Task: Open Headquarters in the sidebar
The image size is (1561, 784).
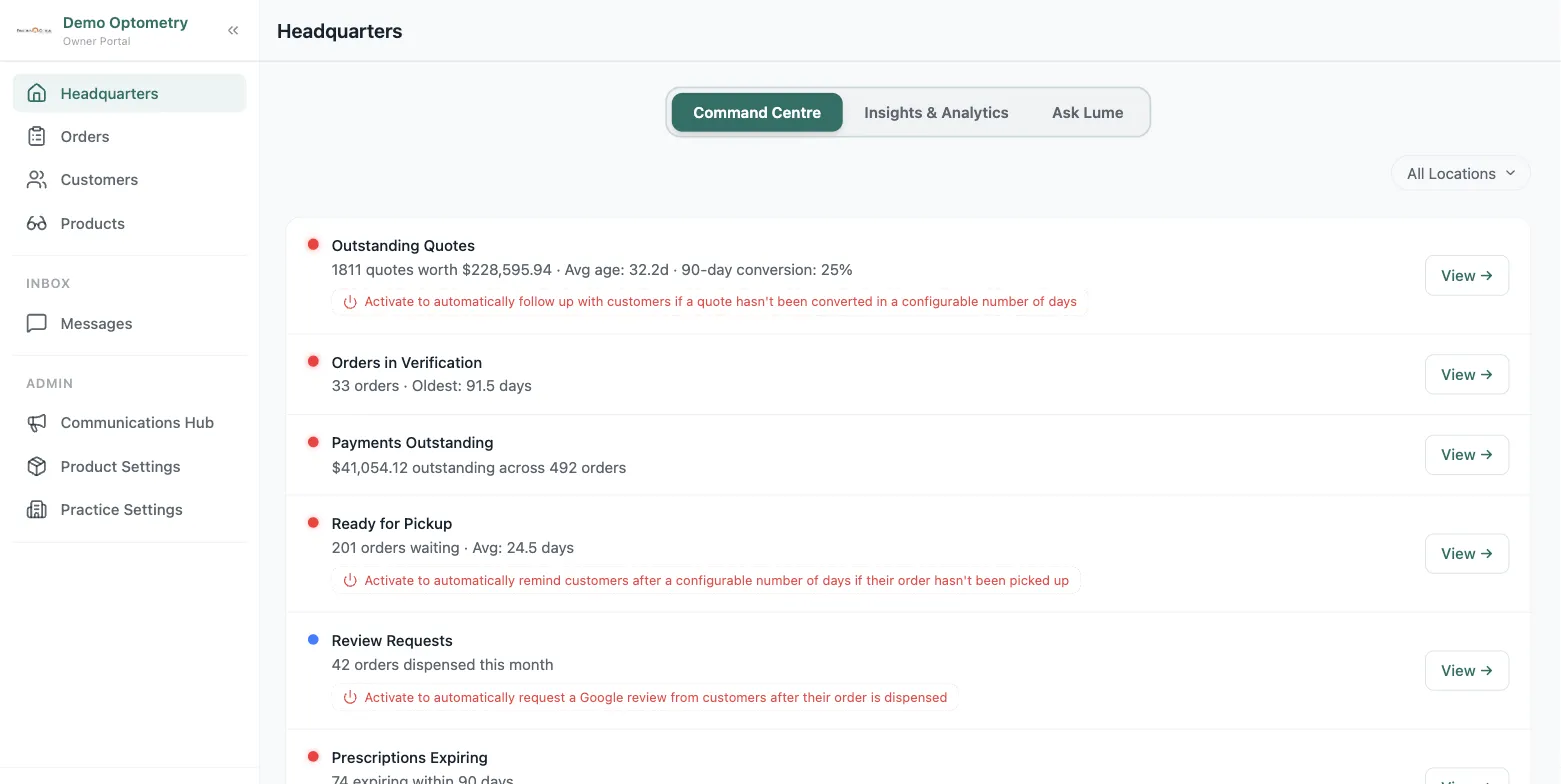Action: pyautogui.click(x=129, y=93)
